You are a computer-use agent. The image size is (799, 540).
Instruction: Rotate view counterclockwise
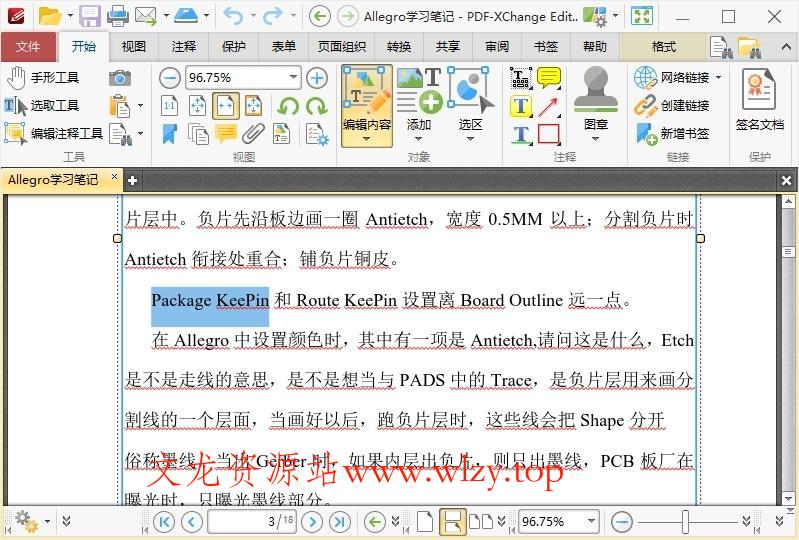(288, 106)
